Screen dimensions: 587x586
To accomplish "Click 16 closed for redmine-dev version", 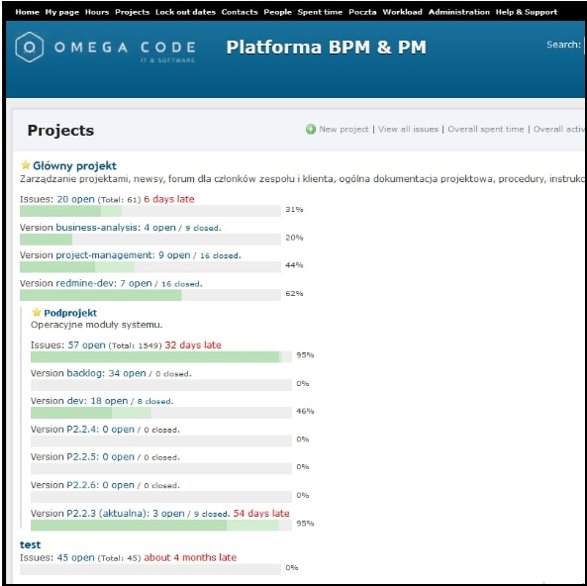I will 181,284.
